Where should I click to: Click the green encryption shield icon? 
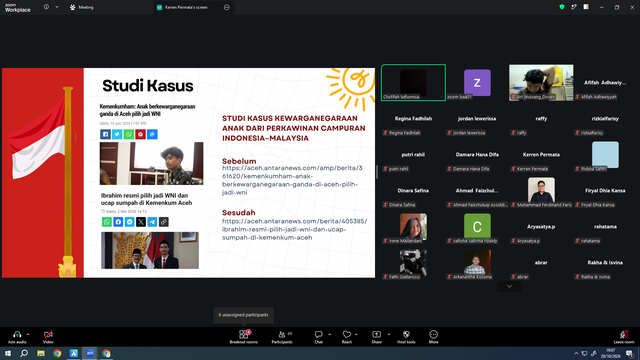pyautogui.click(x=562, y=7)
